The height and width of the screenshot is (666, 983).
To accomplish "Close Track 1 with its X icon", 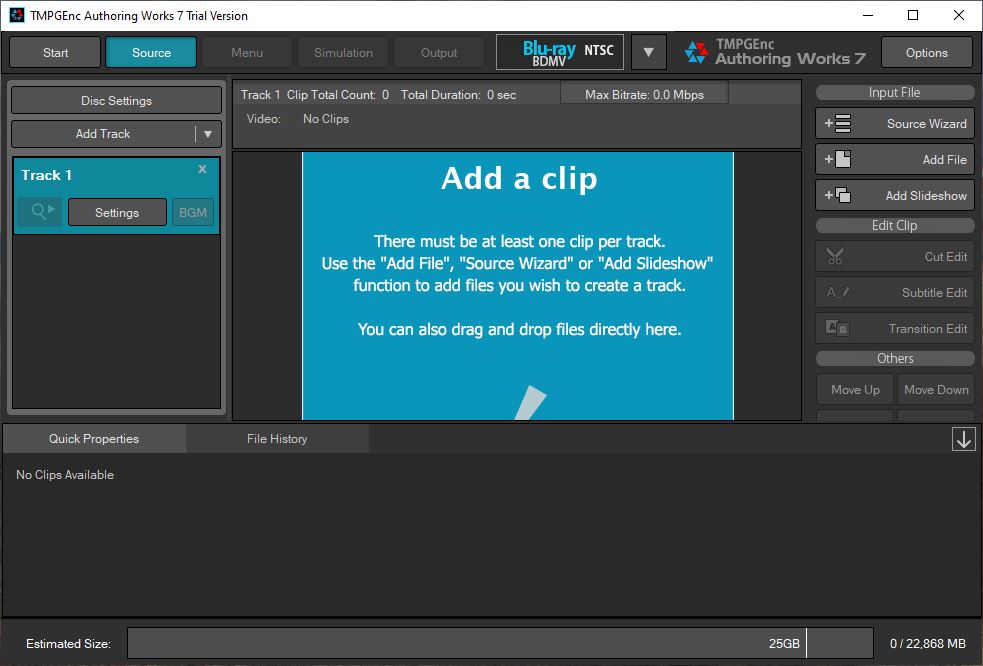I will (202, 169).
